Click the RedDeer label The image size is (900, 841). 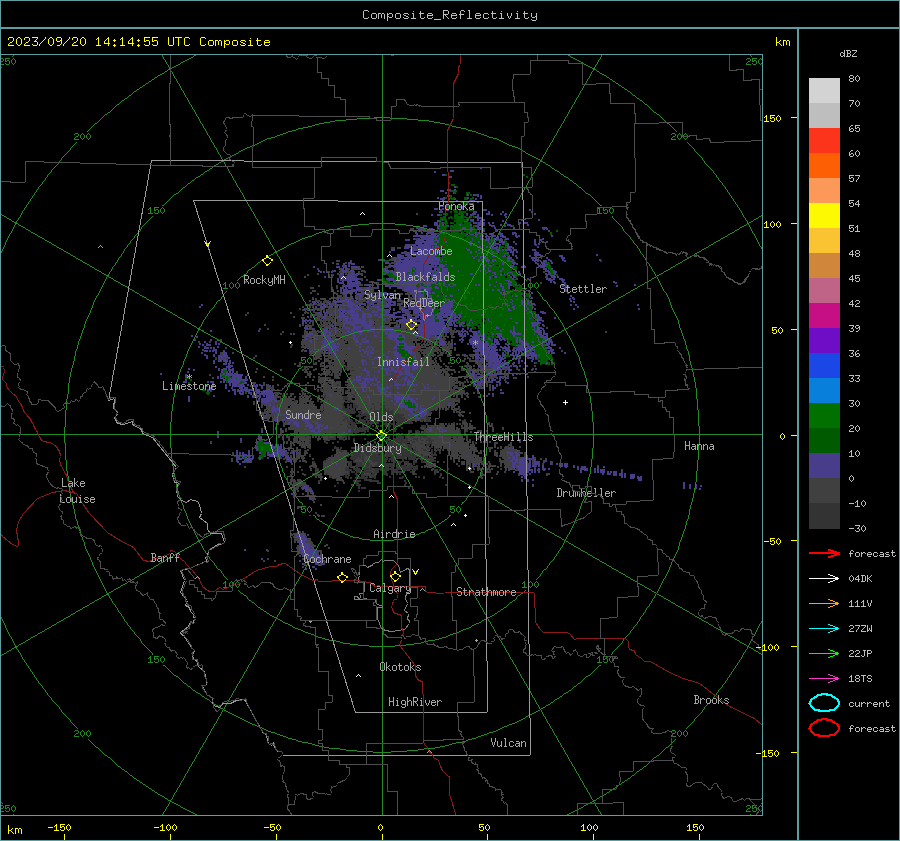point(424,303)
